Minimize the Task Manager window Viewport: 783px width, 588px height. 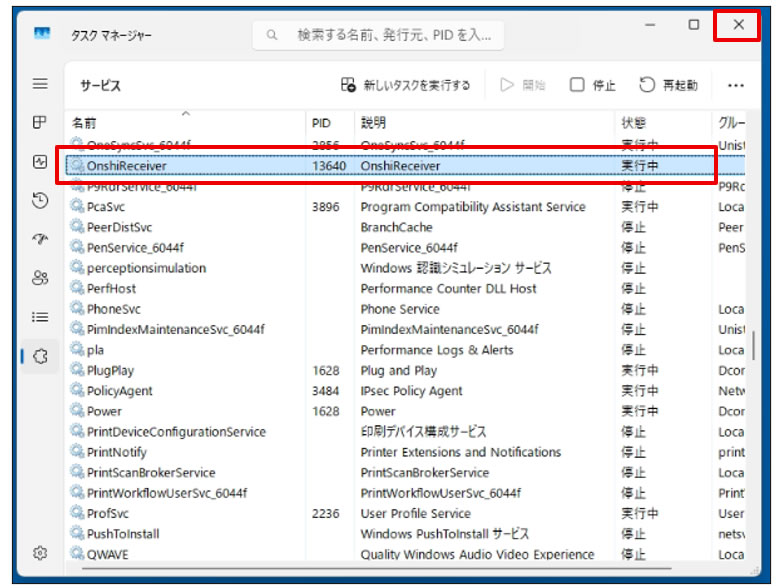pos(650,24)
